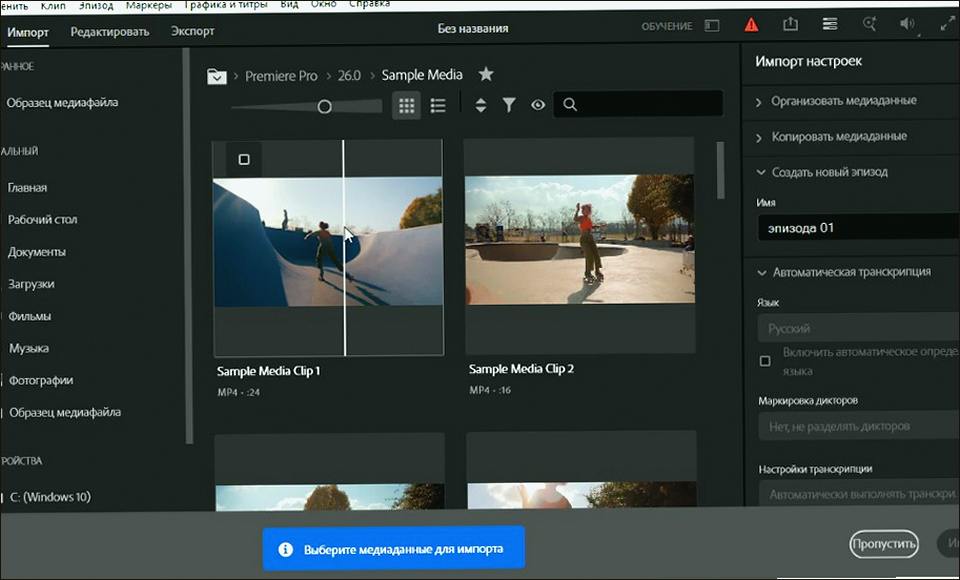Viewport: 960px width, 580px height.
Task: Click the Пропустить button
Action: 883,544
